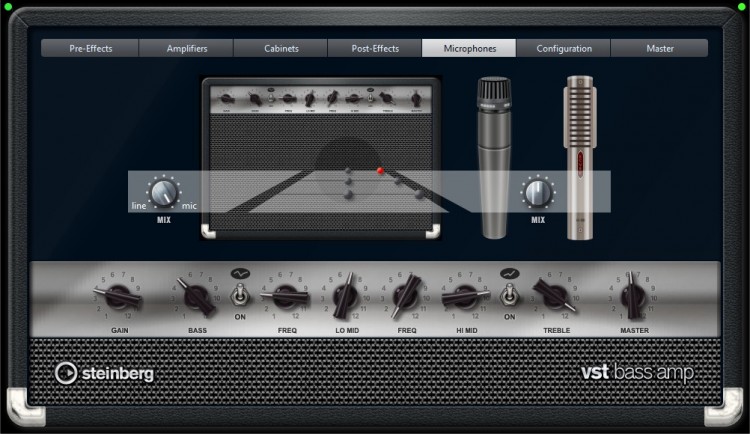Click the HI MID label text
Screen dimensions: 750x434
466,330
